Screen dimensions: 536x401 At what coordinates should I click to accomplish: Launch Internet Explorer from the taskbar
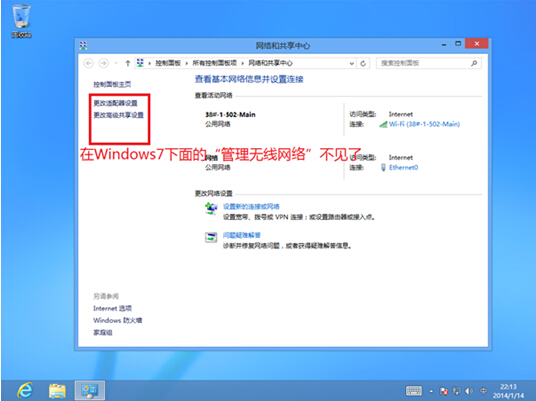[25, 390]
